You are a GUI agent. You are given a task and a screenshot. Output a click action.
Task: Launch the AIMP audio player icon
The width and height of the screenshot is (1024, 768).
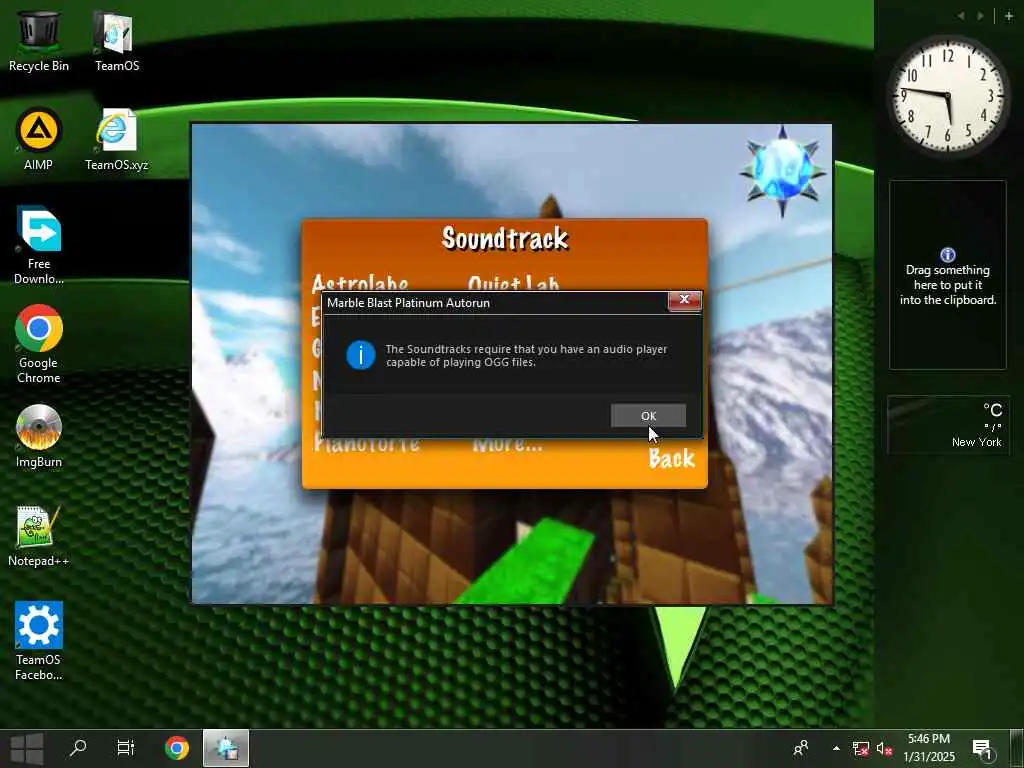point(39,139)
